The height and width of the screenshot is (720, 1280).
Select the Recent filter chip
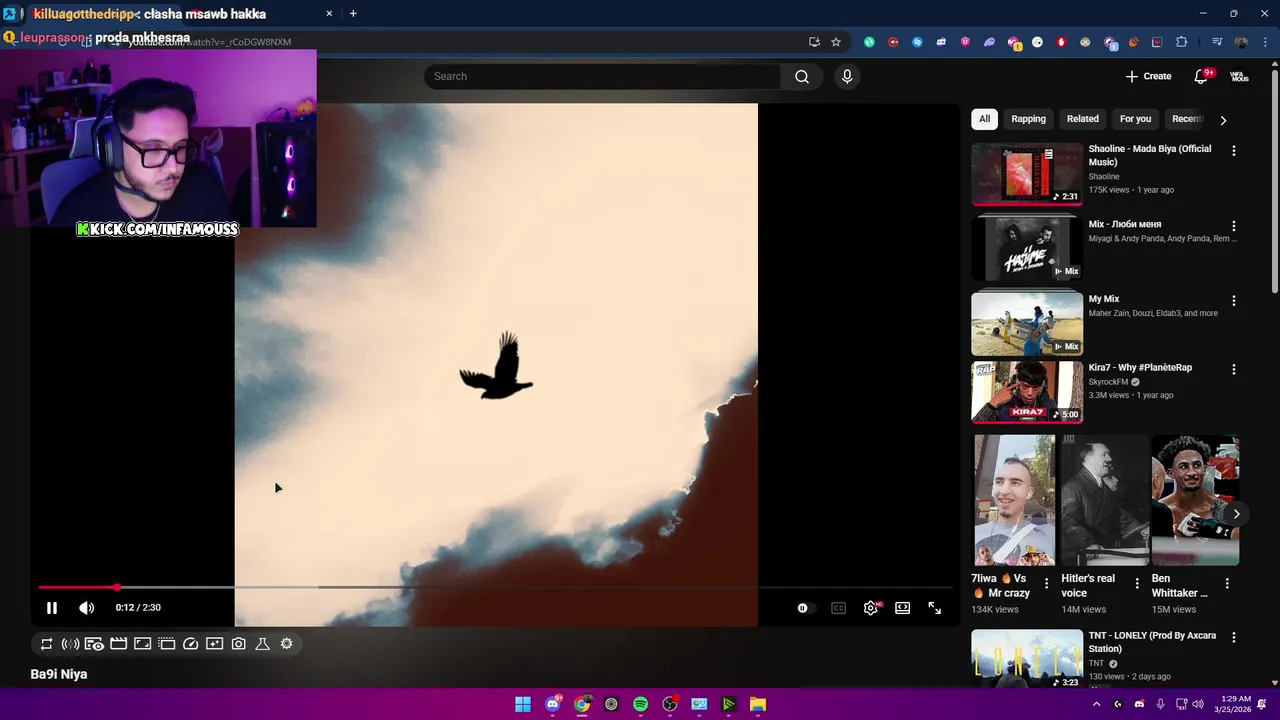pos(1187,119)
